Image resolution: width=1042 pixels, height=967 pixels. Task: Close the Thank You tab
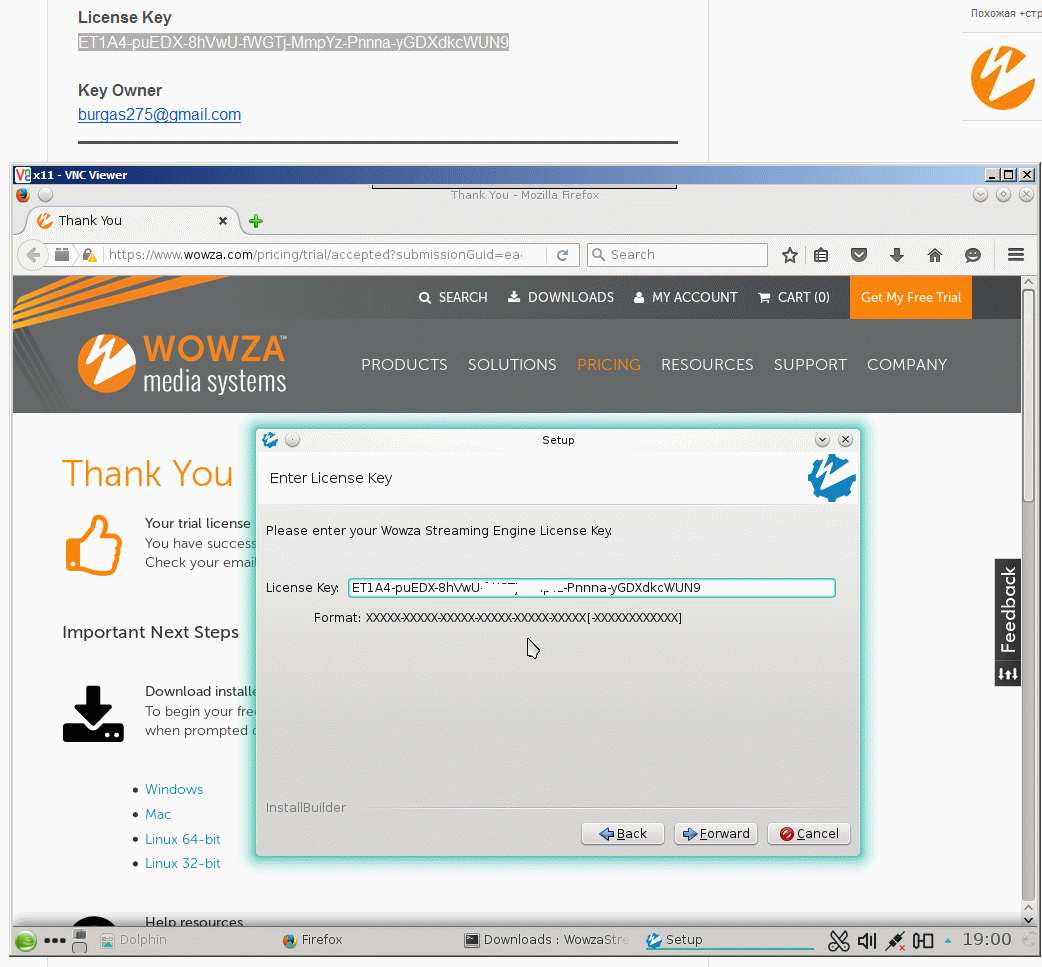(223, 221)
